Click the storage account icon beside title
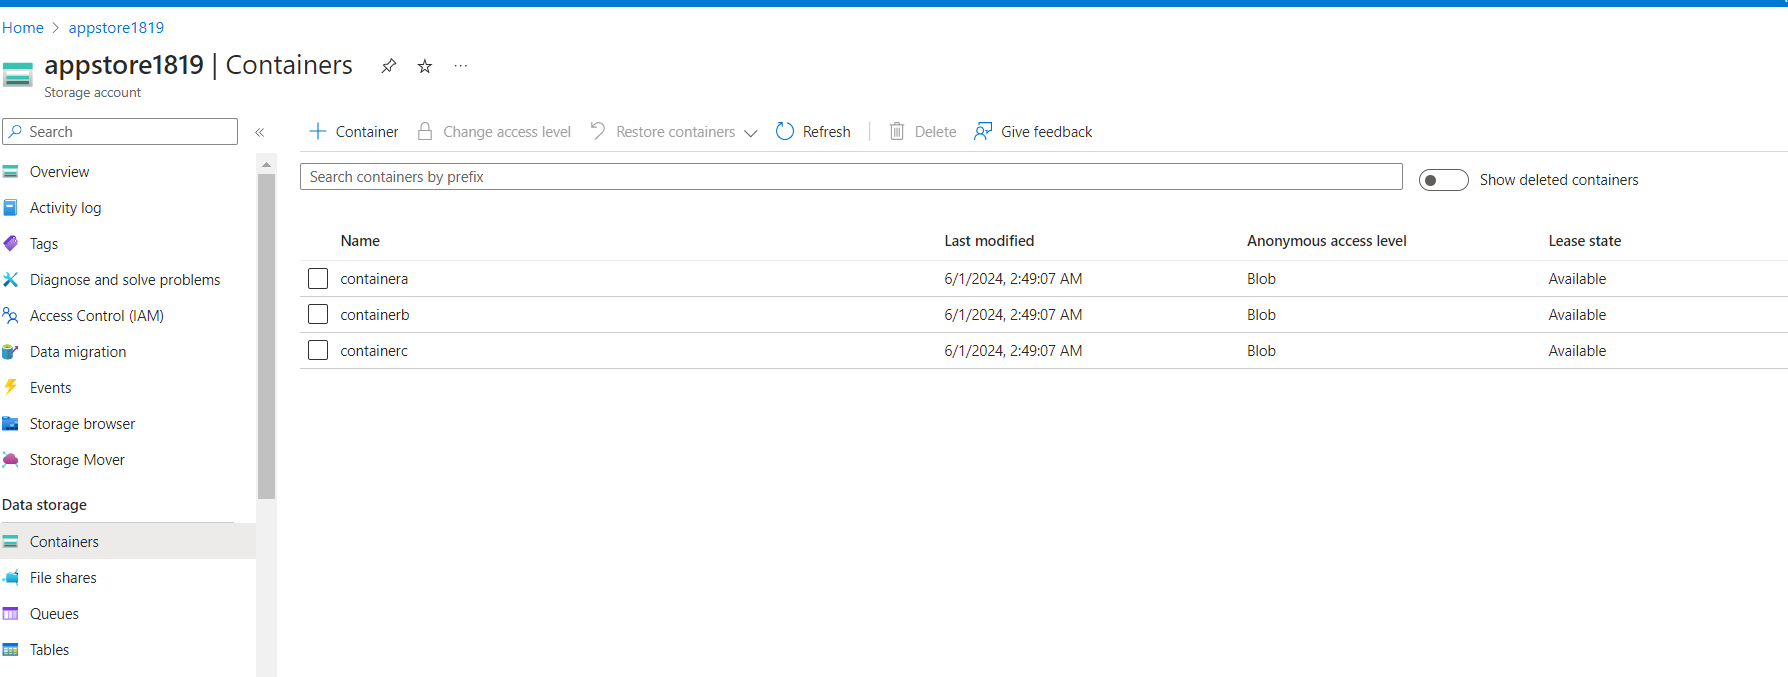The width and height of the screenshot is (1788, 677). [17, 75]
